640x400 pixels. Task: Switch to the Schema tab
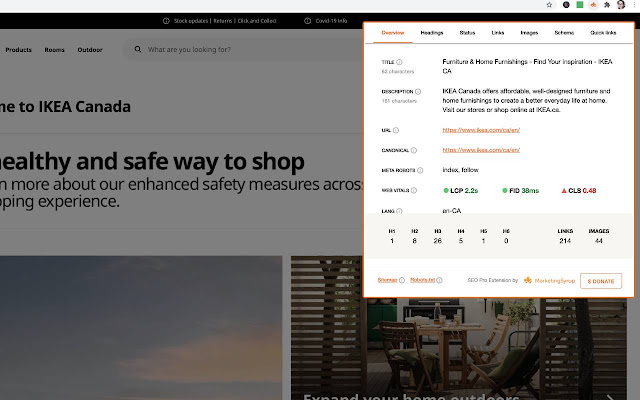[564, 33]
